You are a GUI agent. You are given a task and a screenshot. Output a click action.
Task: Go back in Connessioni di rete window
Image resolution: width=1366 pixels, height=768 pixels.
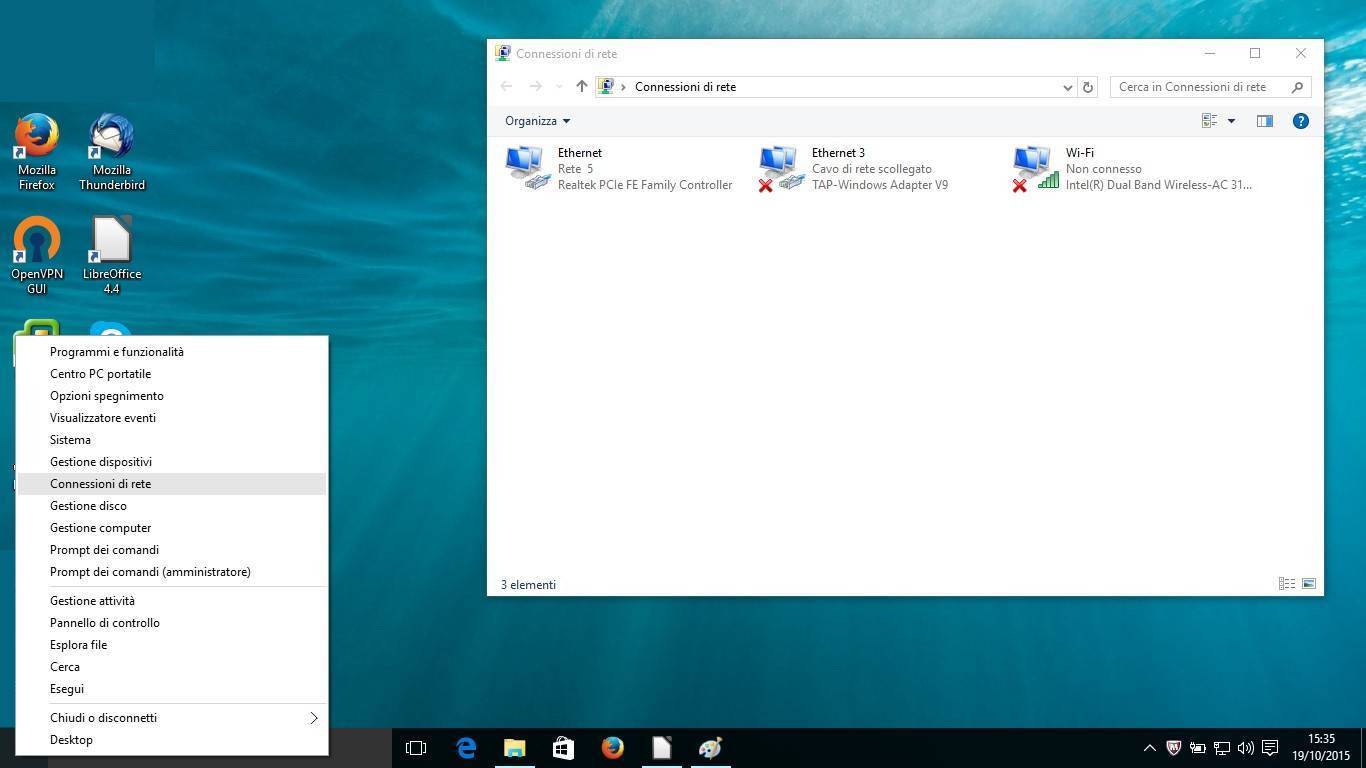(x=506, y=87)
